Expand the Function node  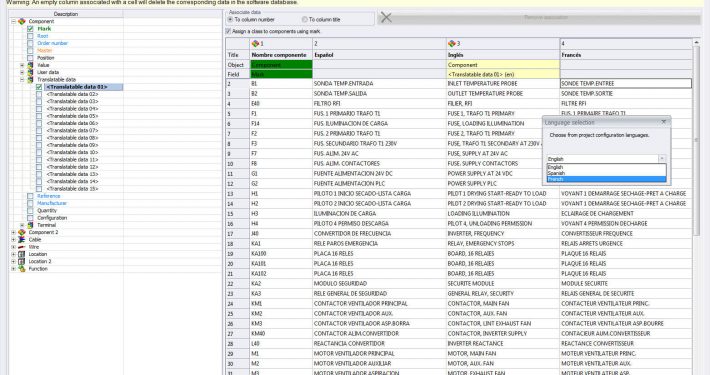(x=14, y=269)
